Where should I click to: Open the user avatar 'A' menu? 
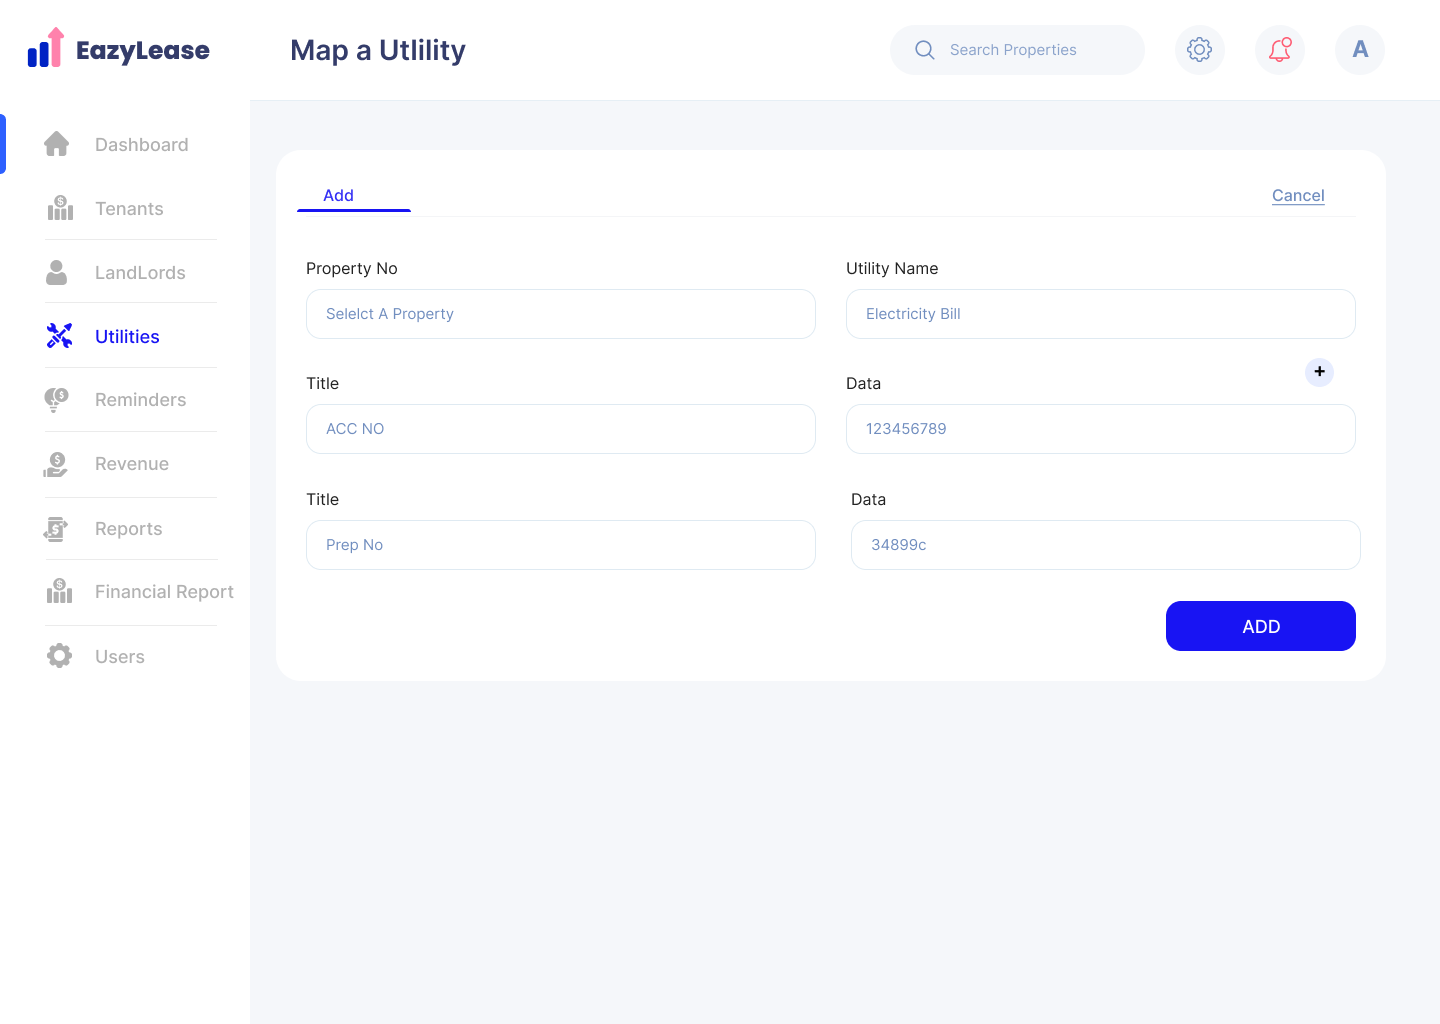[1359, 50]
